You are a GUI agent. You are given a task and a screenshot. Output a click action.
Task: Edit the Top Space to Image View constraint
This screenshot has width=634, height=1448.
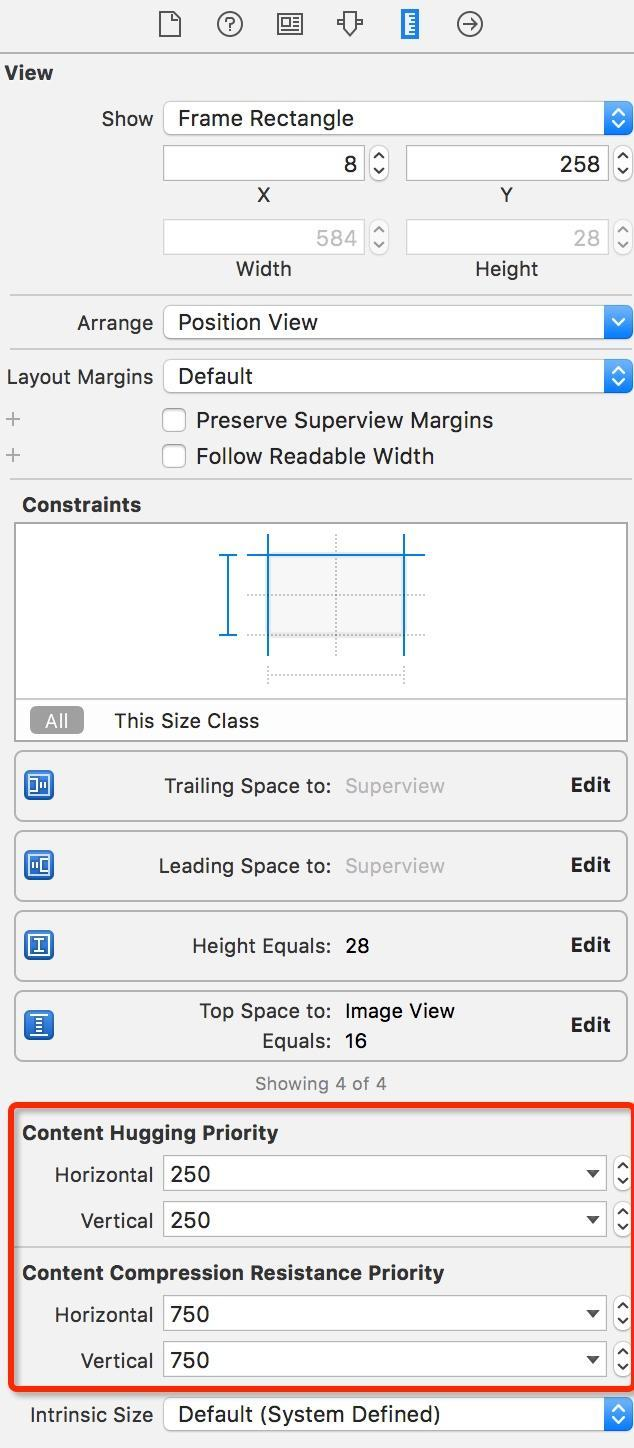590,1025
